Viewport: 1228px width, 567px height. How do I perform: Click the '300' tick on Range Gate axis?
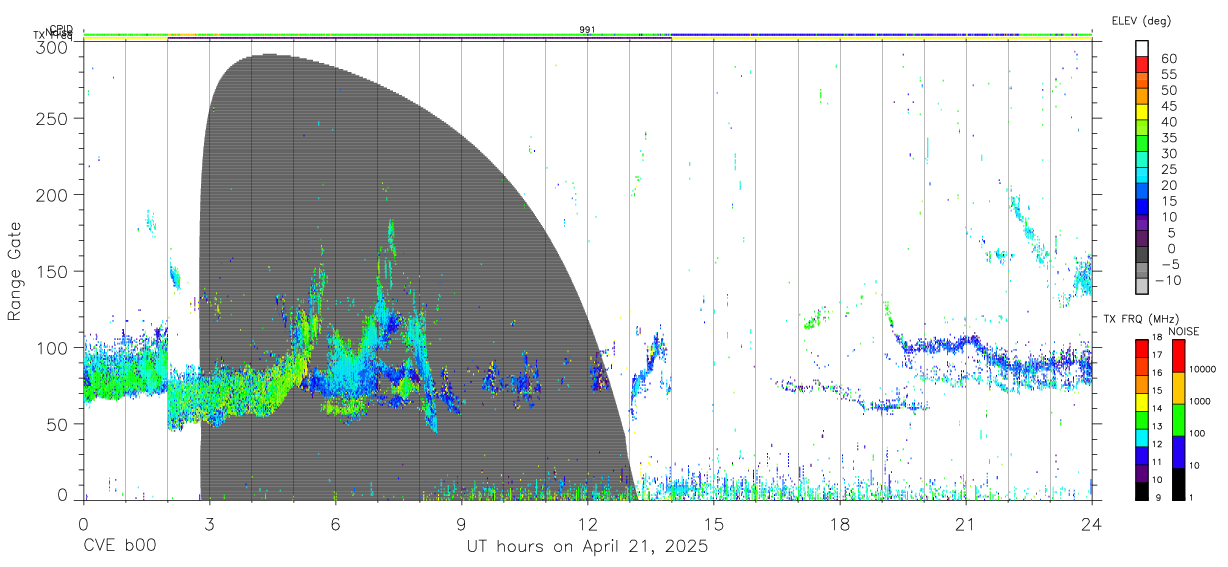coord(51,47)
